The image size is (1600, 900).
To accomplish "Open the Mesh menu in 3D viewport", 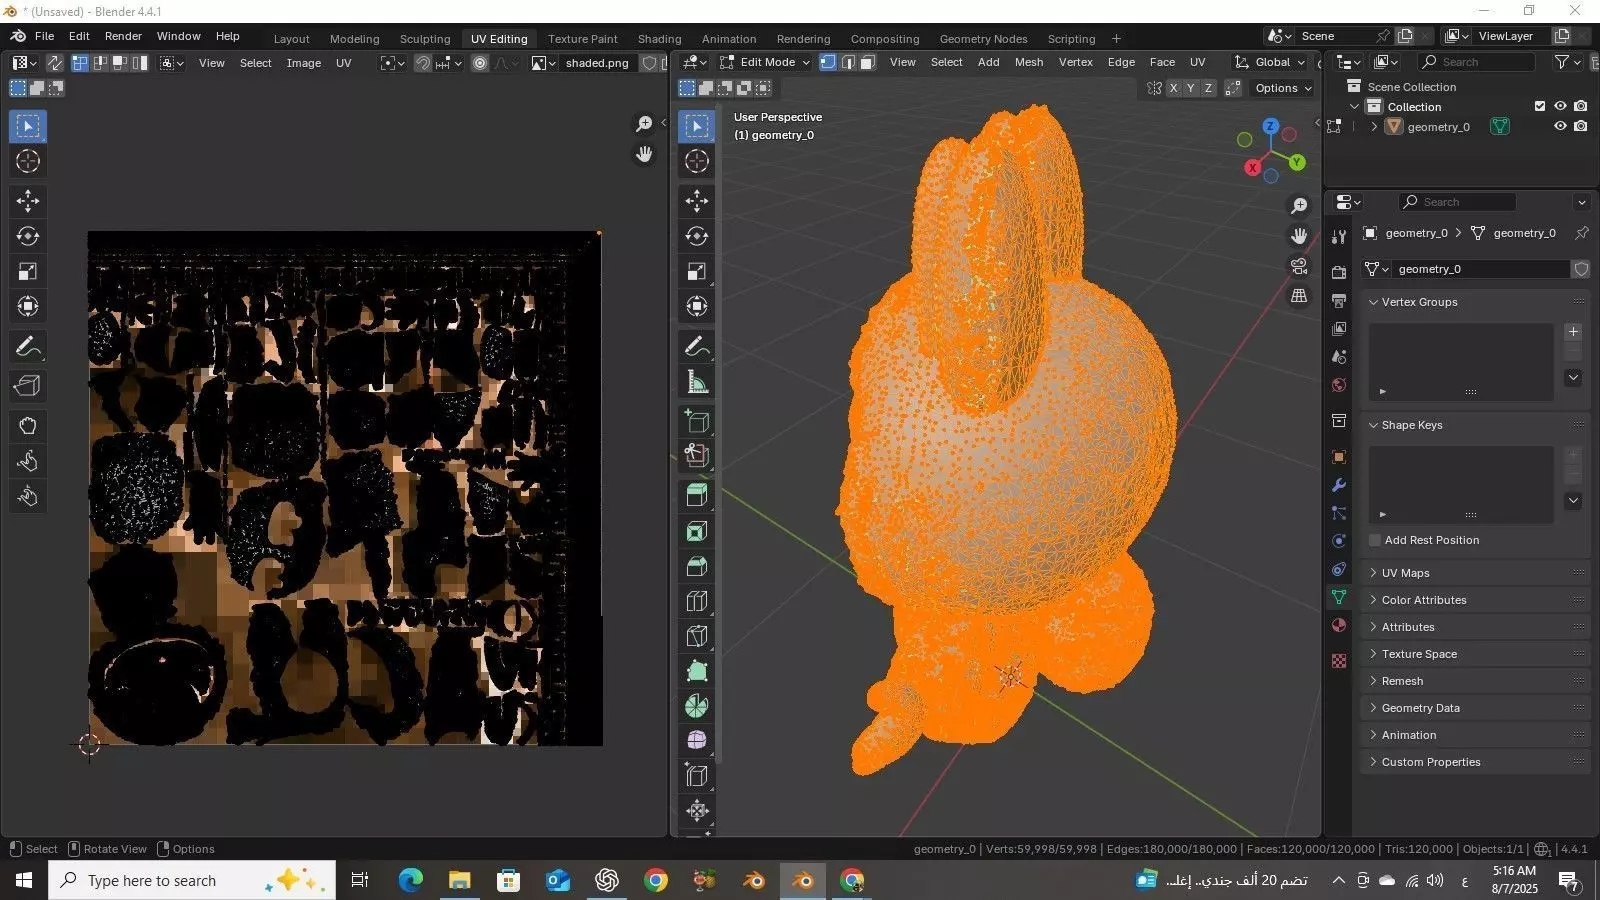I will click(x=1029, y=62).
